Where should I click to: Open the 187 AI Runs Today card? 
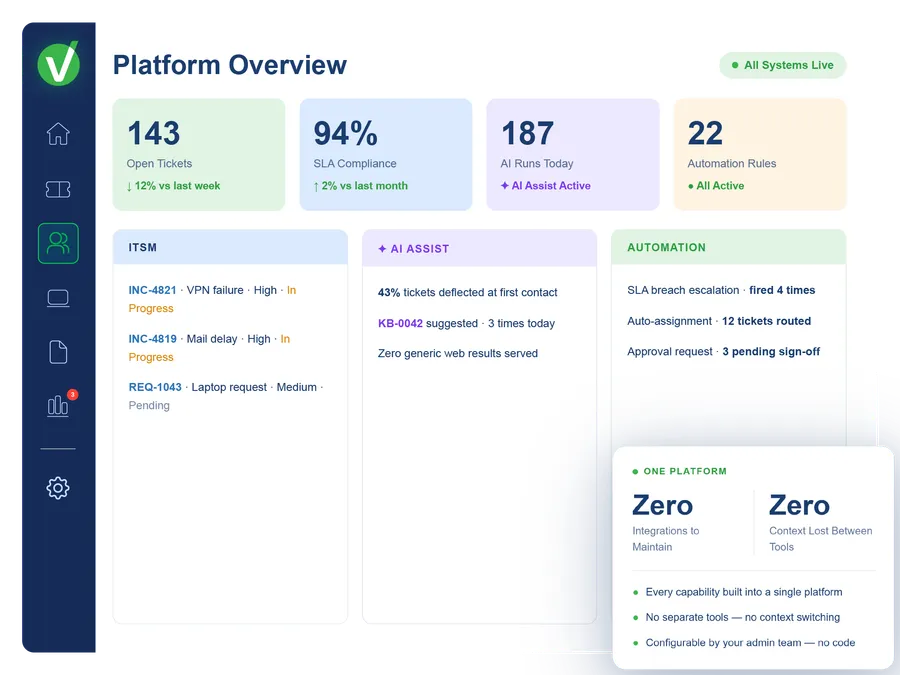click(573, 154)
